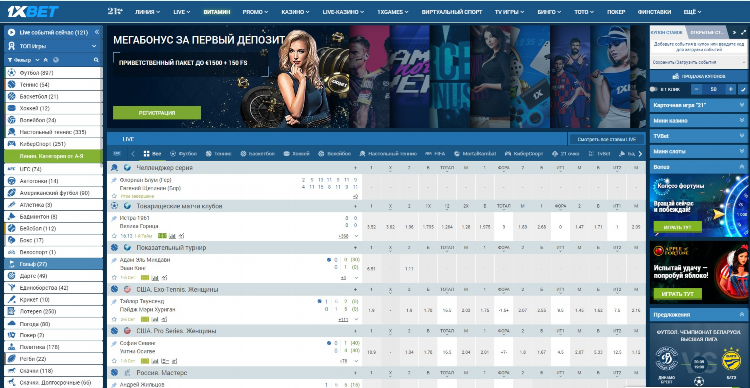Increase stake with the plus button

(730, 89)
